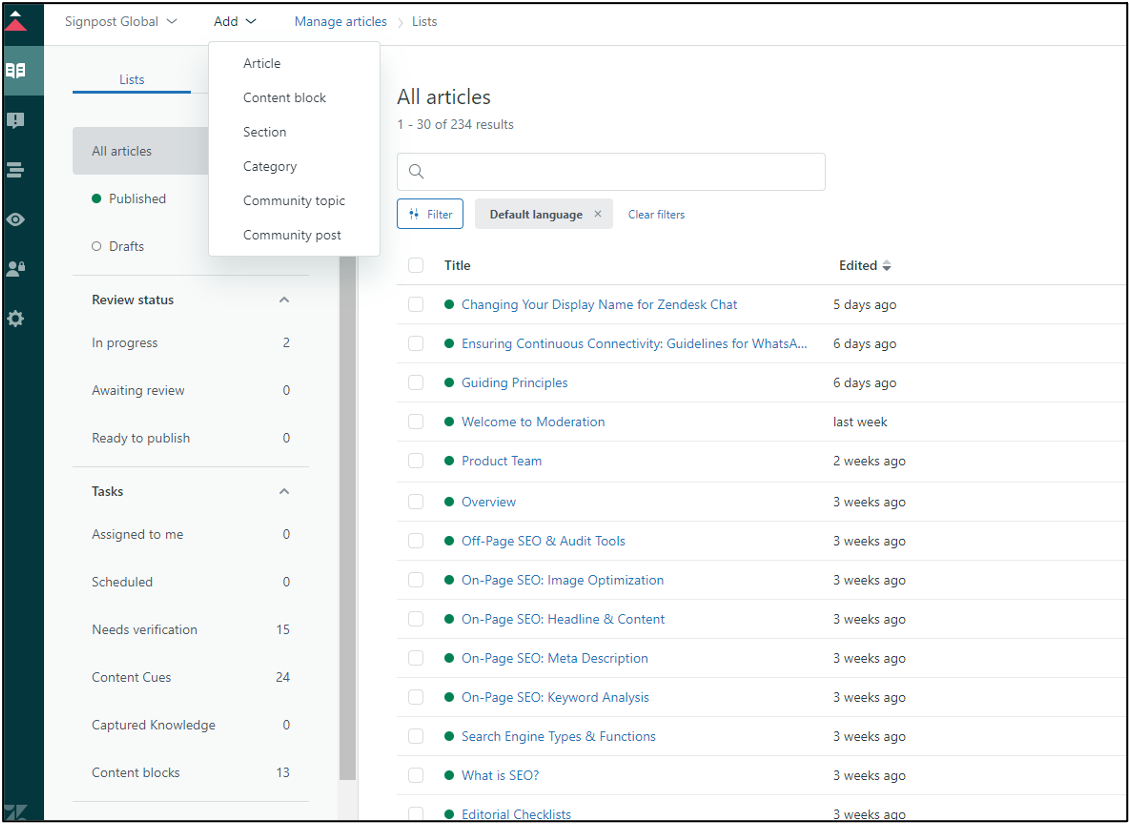Remove the Default language filter chip
This screenshot has height=824, width=1129.
(x=598, y=214)
